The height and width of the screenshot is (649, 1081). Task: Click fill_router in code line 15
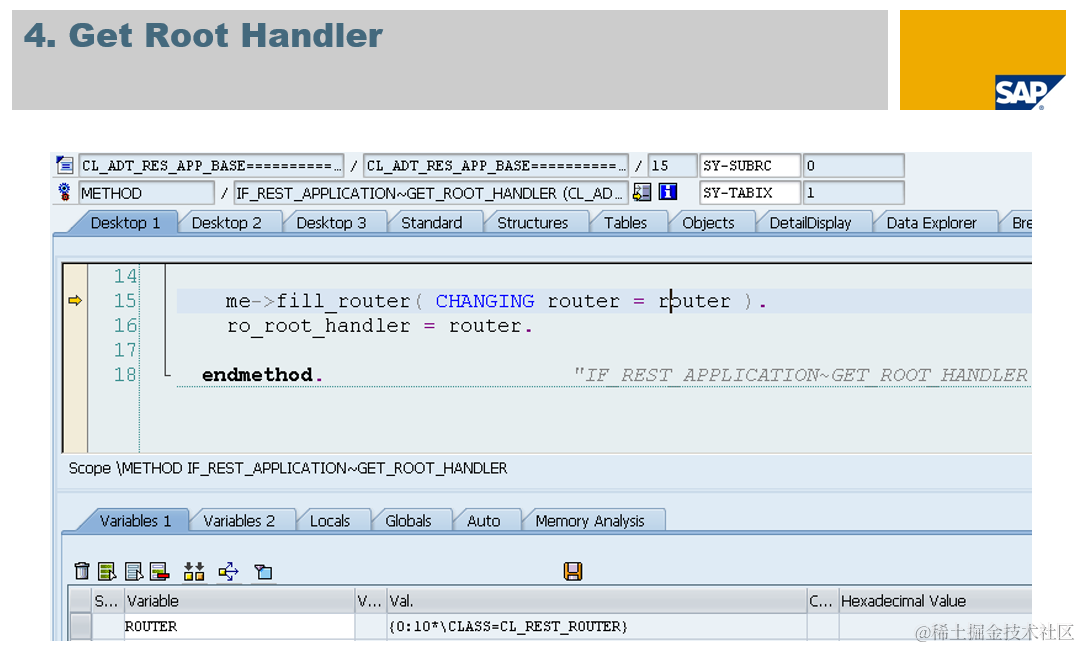coord(343,301)
